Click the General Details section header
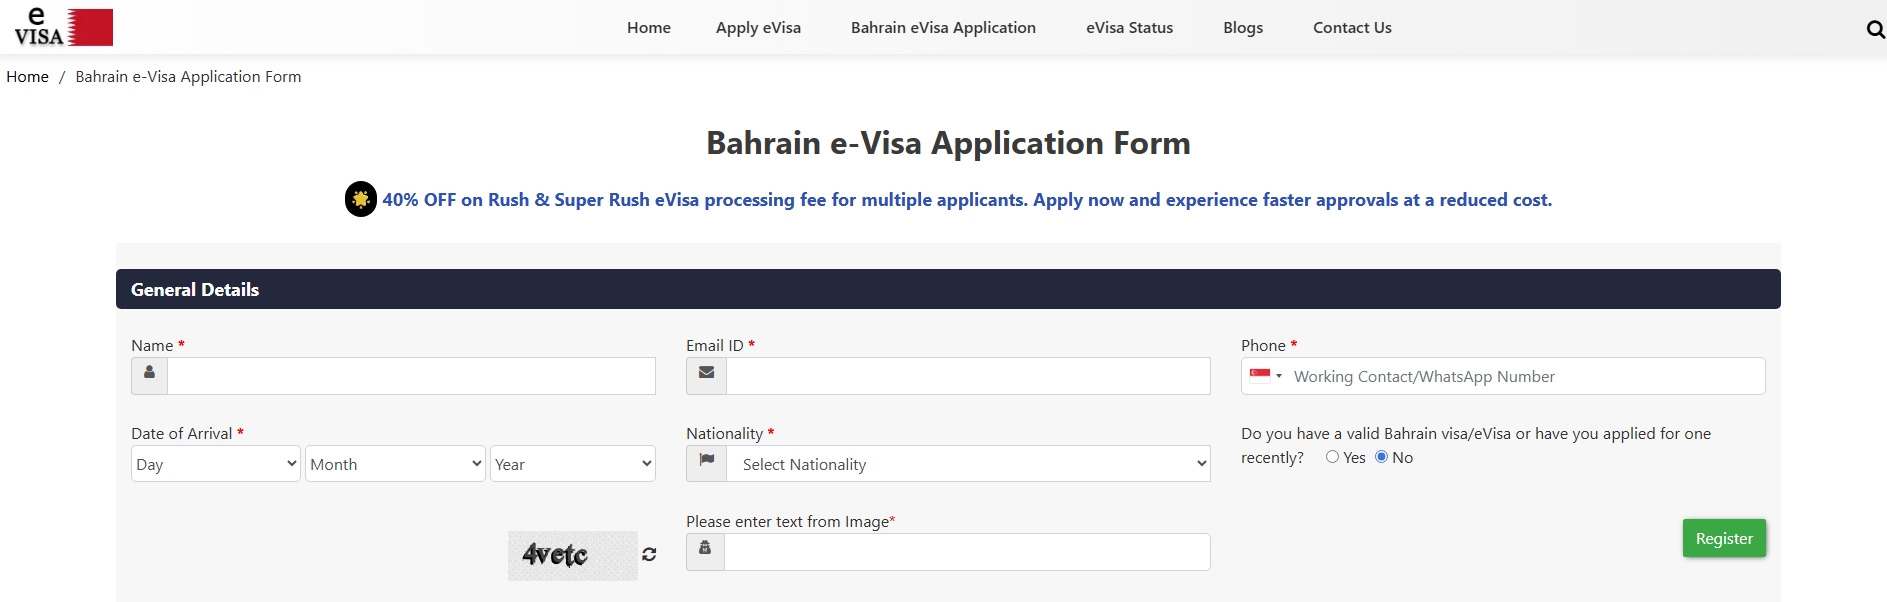The image size is (1887, 602). coord(948,289)
